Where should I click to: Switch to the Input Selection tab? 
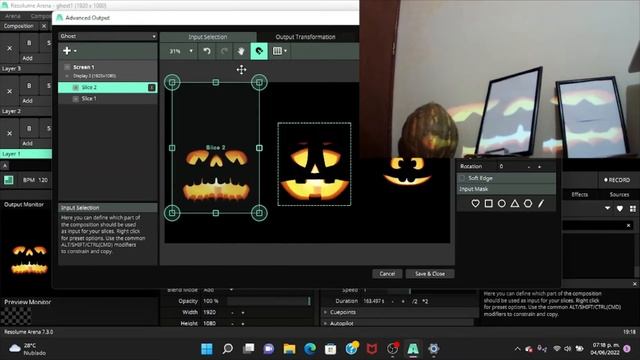click(x=208, y=37)
